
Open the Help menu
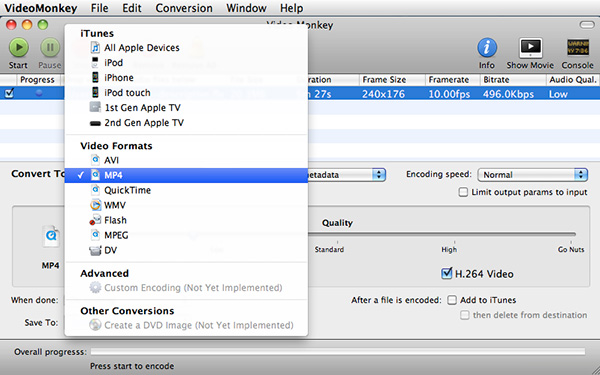(291, 8)
